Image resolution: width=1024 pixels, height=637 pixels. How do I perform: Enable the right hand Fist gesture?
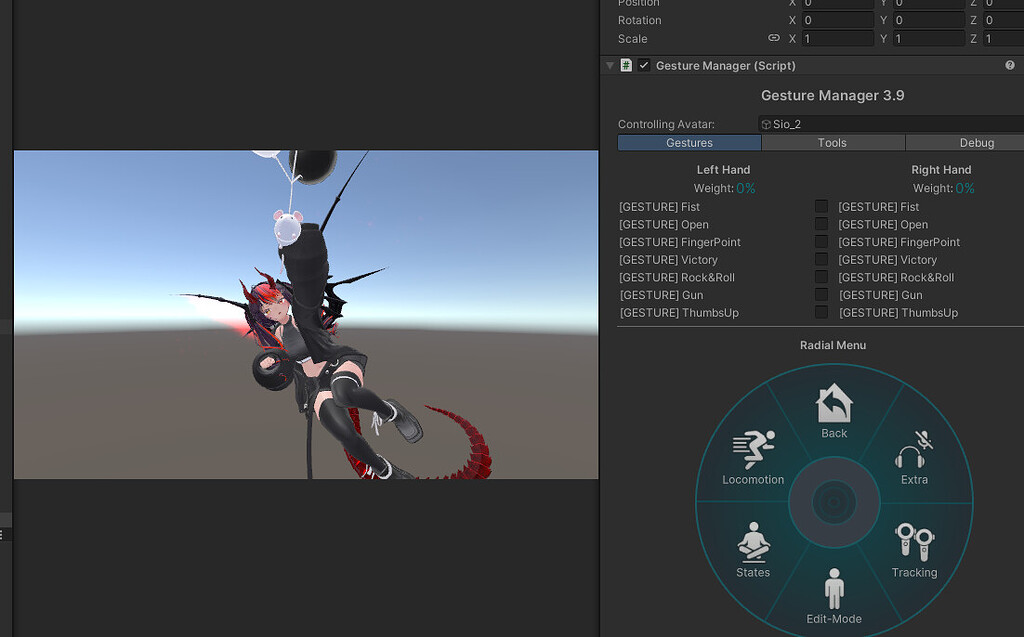pos(821,206)
